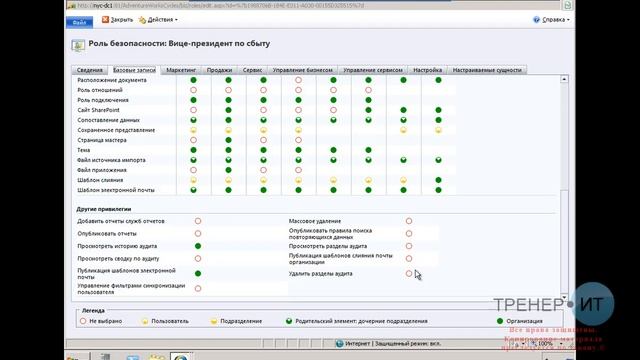Click the Закрыть (Close) red X icon

(x=105, y=19)
